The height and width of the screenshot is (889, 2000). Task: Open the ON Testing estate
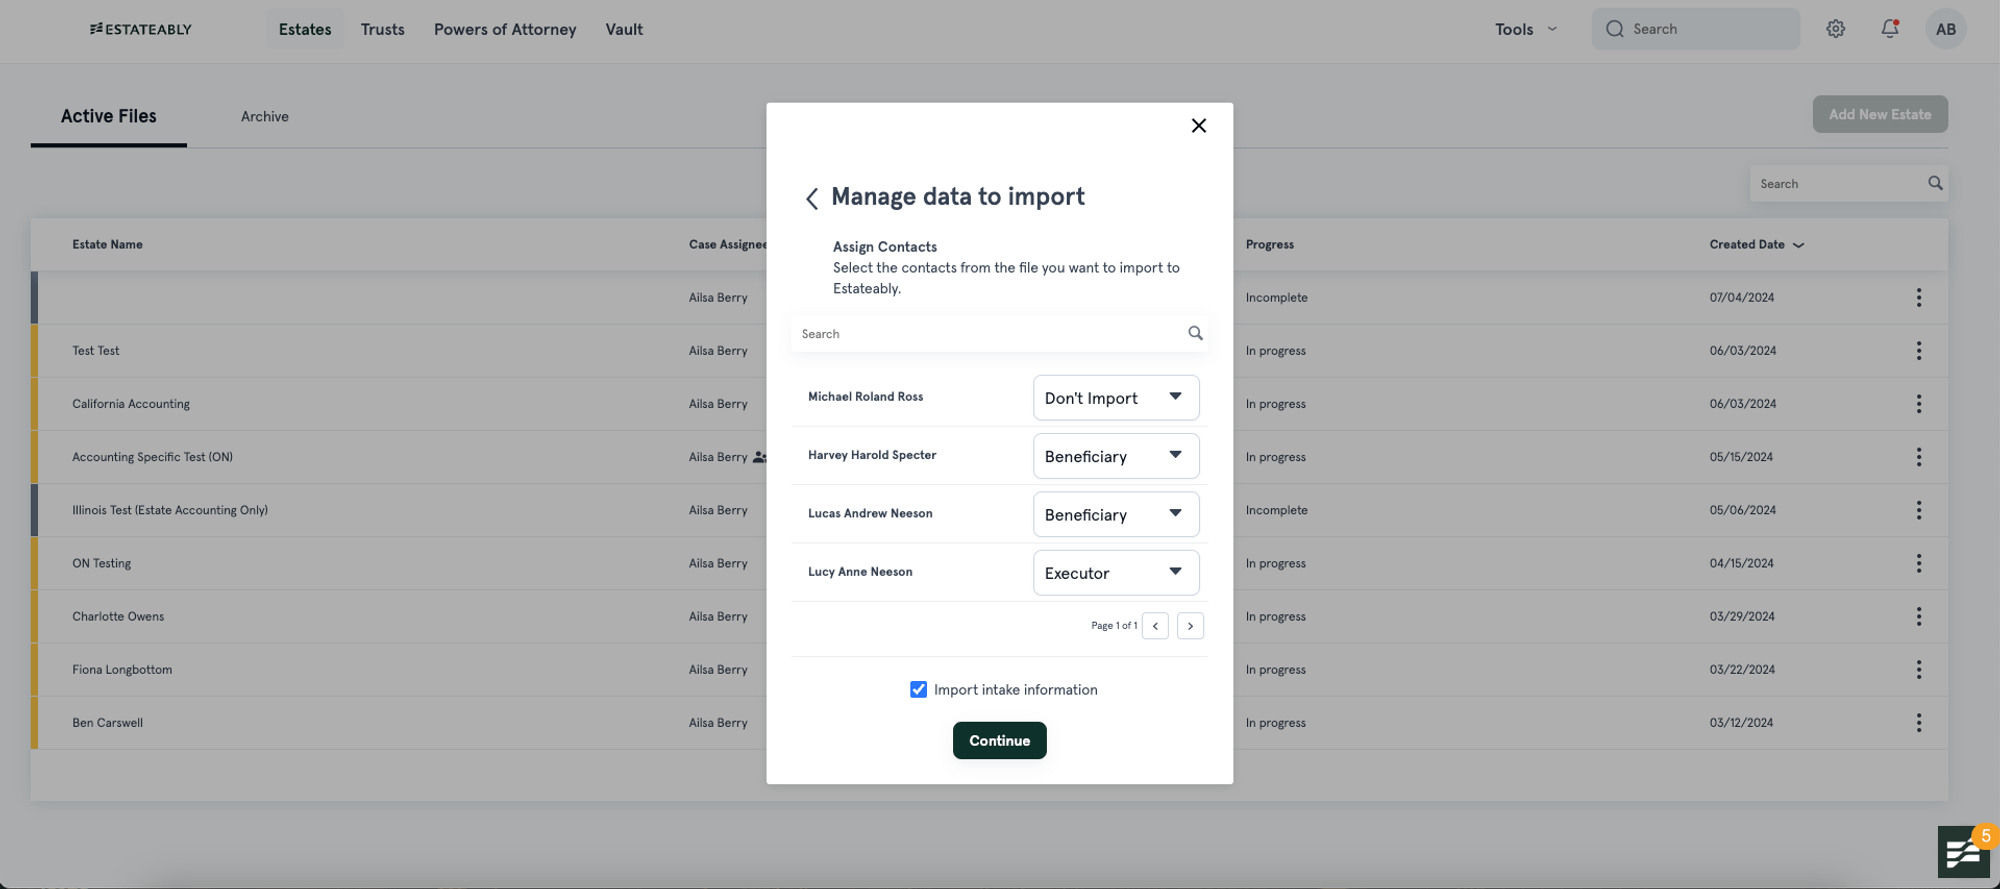pyautogui.click(x=101, y=563)
